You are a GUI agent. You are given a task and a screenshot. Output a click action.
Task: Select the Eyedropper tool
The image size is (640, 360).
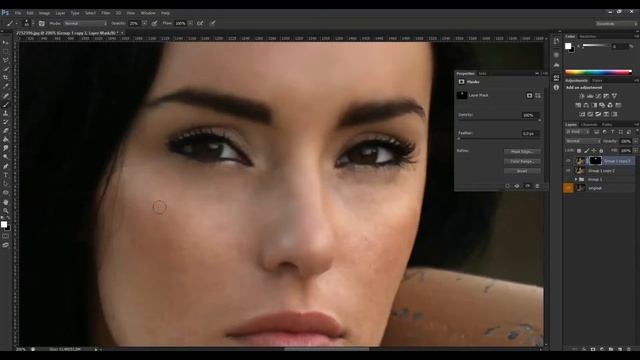coord(6,86)
